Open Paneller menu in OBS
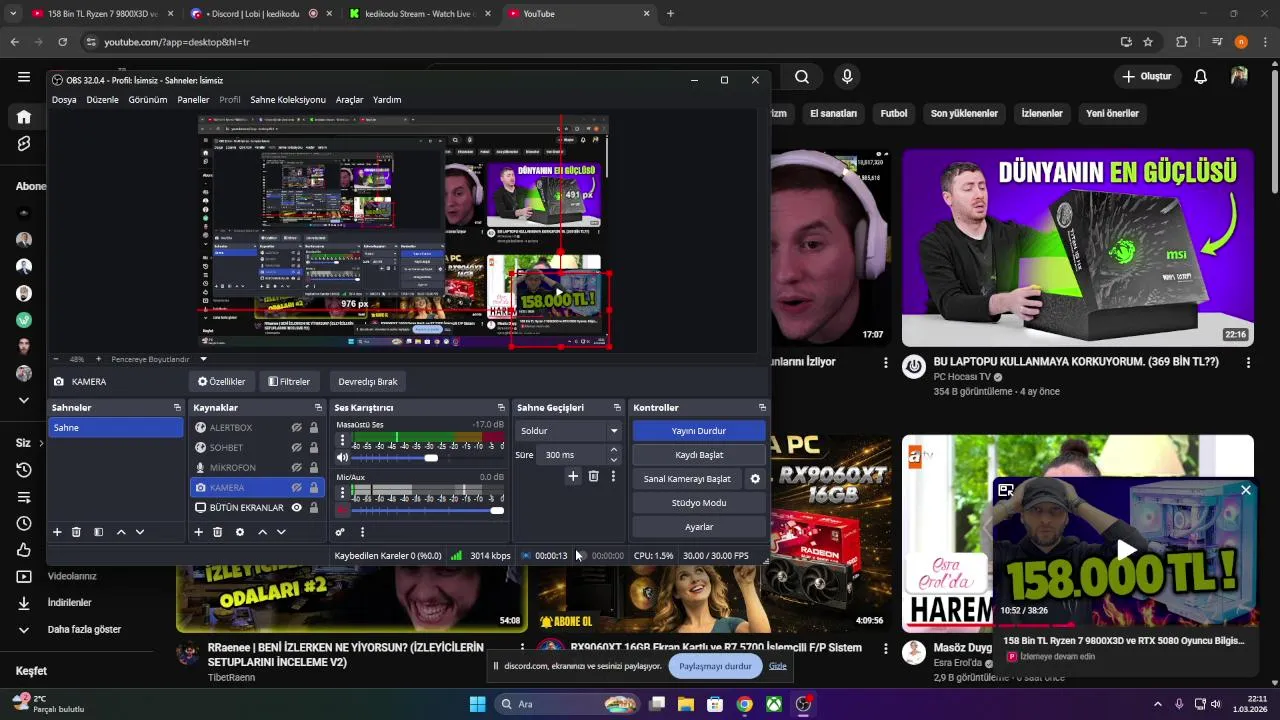Image resolution: width=1280 pixels, height=720 pixels. point(193,100)
